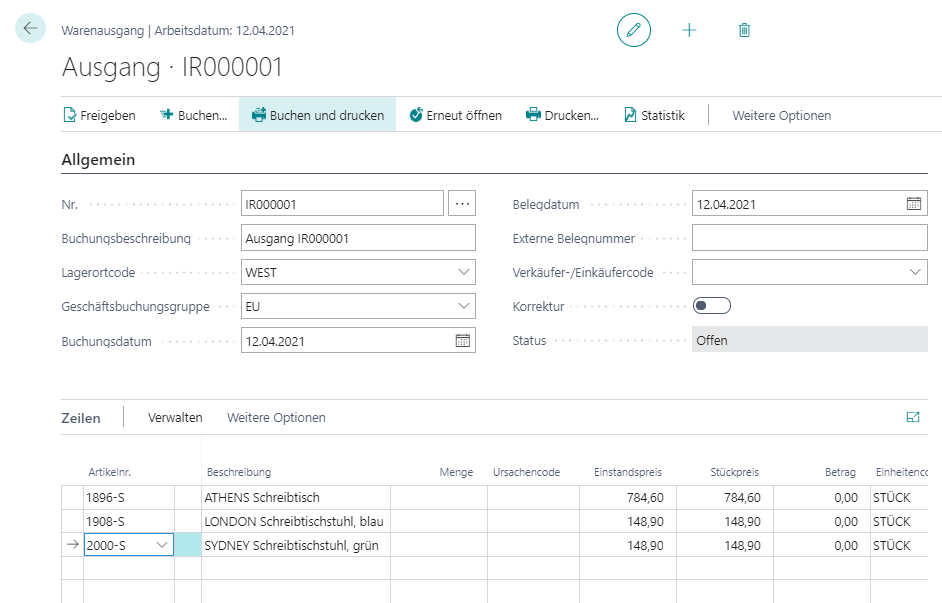The width and height of the screenshot is (942, 603).
Task: Click Einstandspreis column header
Action: (628, 472)
